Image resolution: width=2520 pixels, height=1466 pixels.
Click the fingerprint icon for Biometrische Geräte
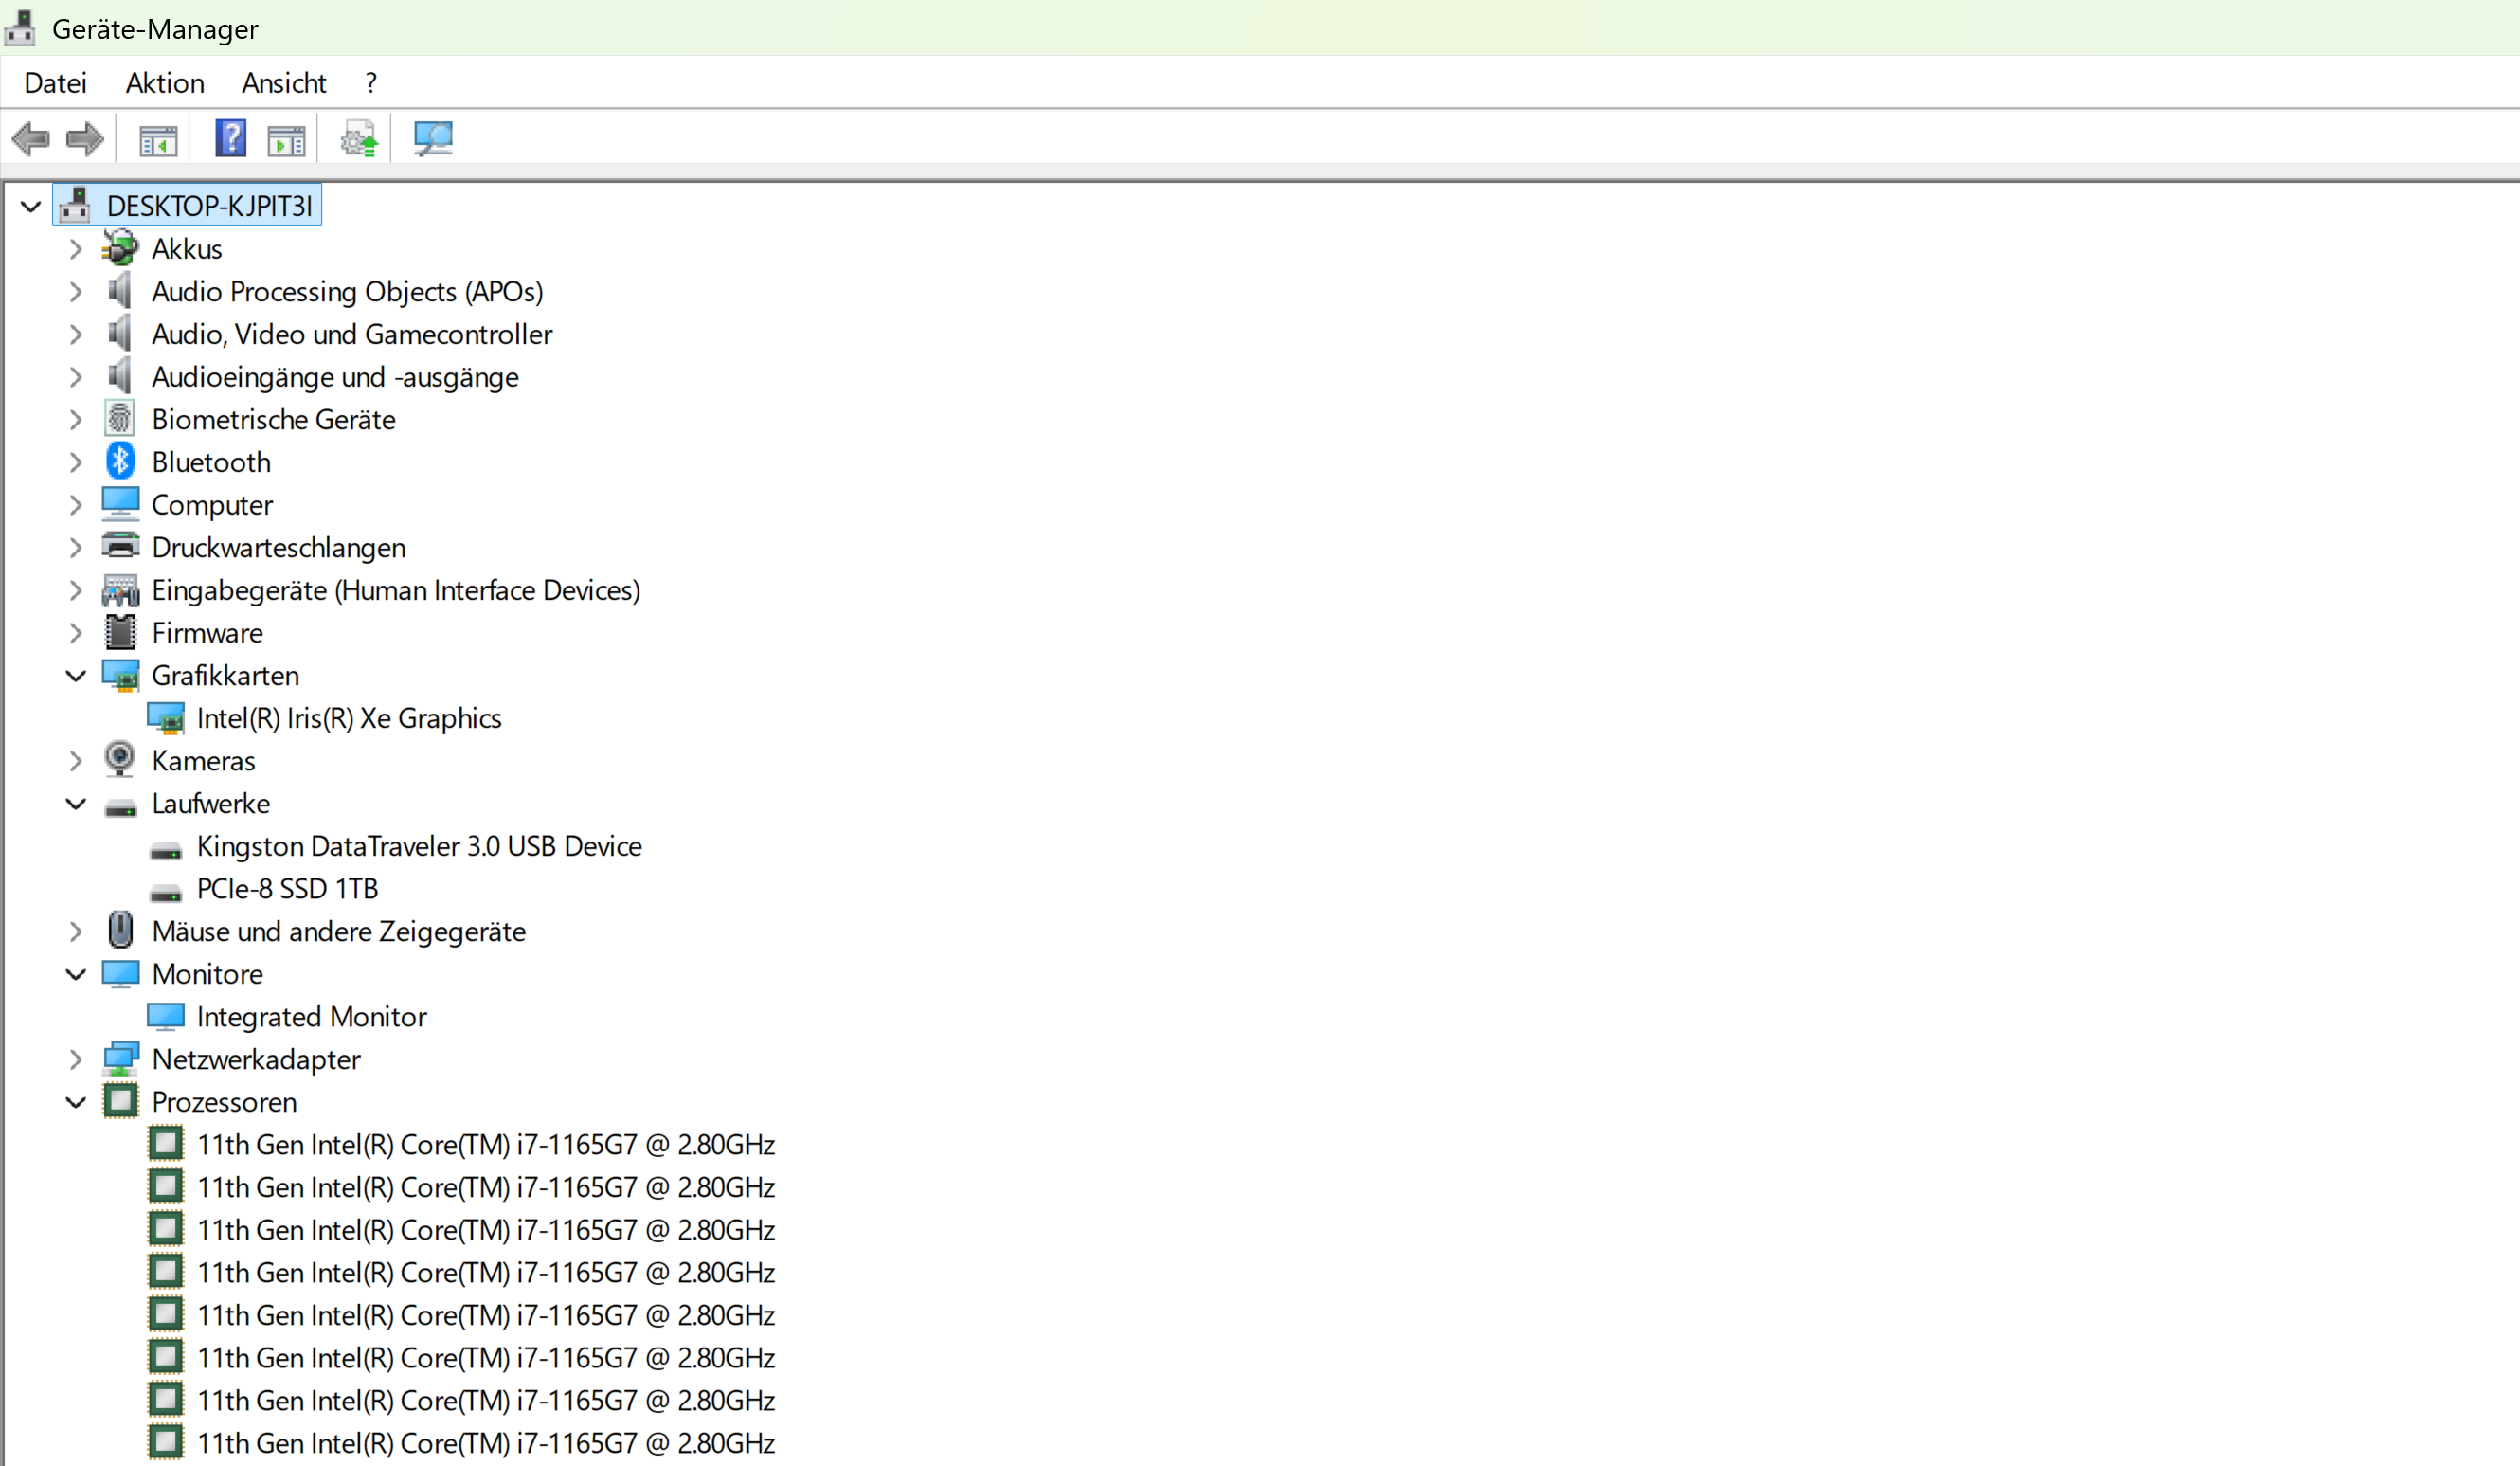[x=120, y=419]
